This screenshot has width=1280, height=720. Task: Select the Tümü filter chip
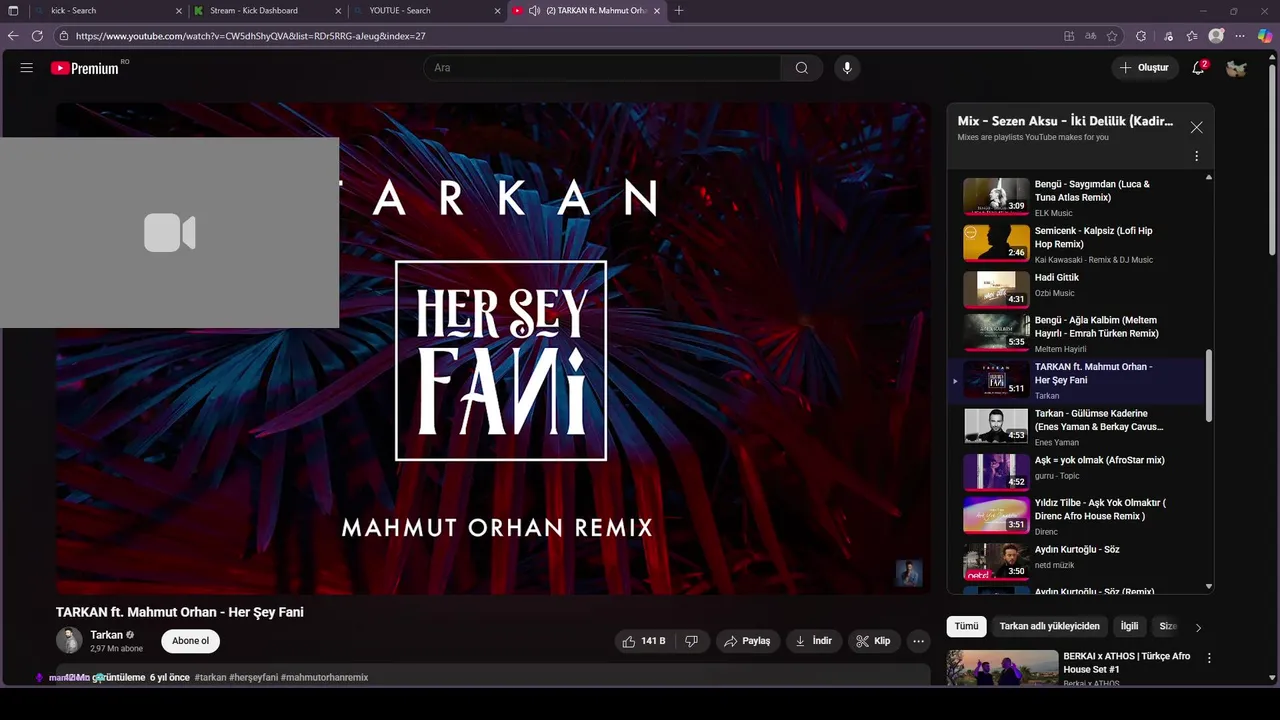[x=966, y=626]
